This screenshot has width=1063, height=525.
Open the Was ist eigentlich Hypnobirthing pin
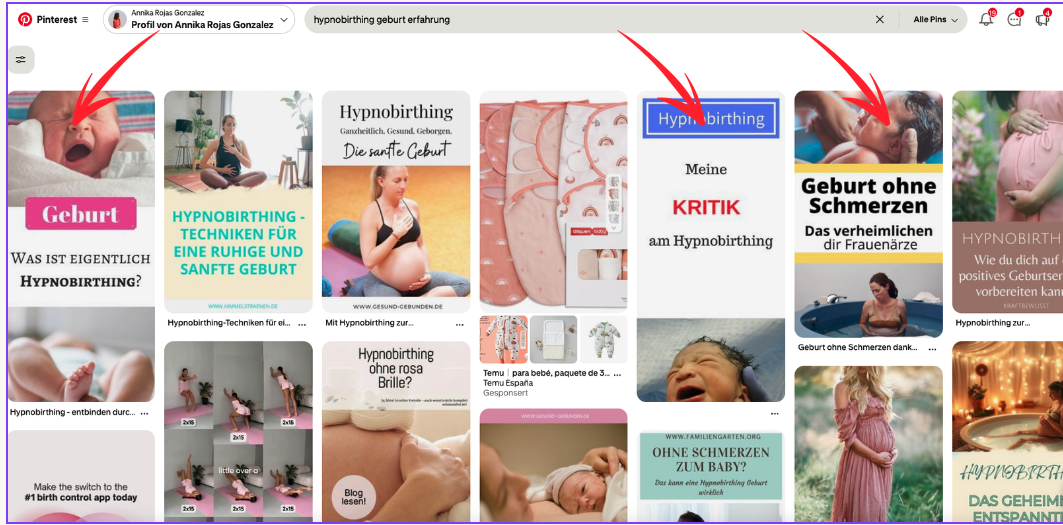coord(81,246)
